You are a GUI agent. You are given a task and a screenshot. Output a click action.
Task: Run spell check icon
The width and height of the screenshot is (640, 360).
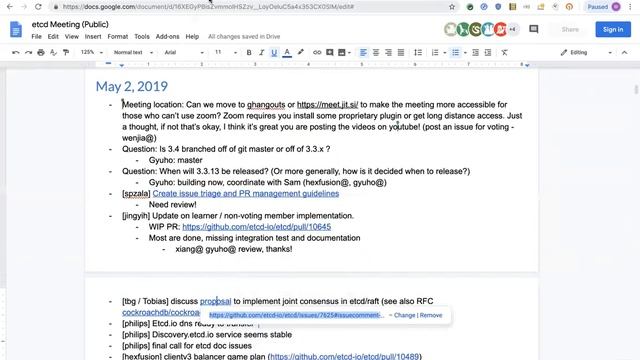click(x=53, y=52)
